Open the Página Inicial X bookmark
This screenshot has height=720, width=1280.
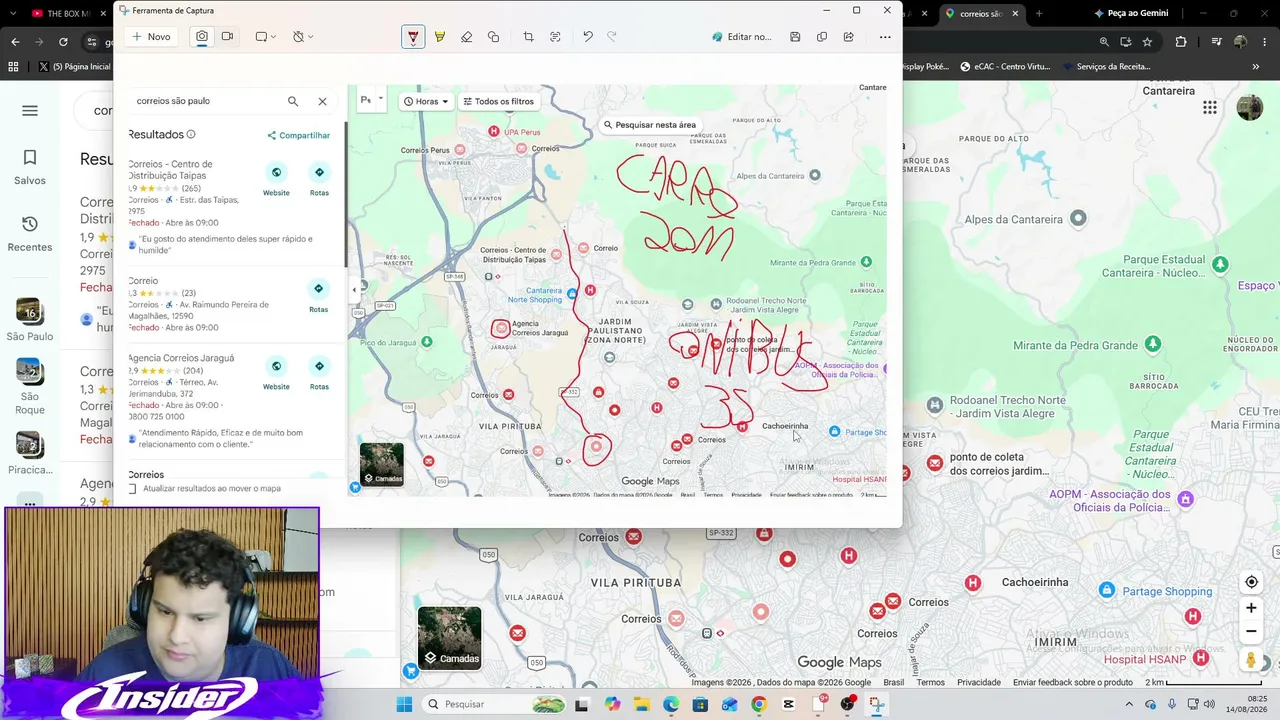(x=74, y=67)
